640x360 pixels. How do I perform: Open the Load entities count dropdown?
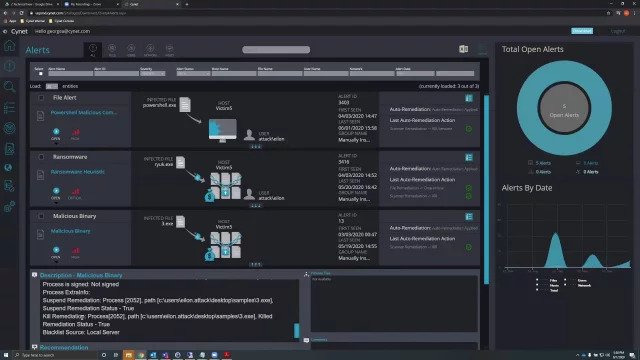tap(51, 87)
